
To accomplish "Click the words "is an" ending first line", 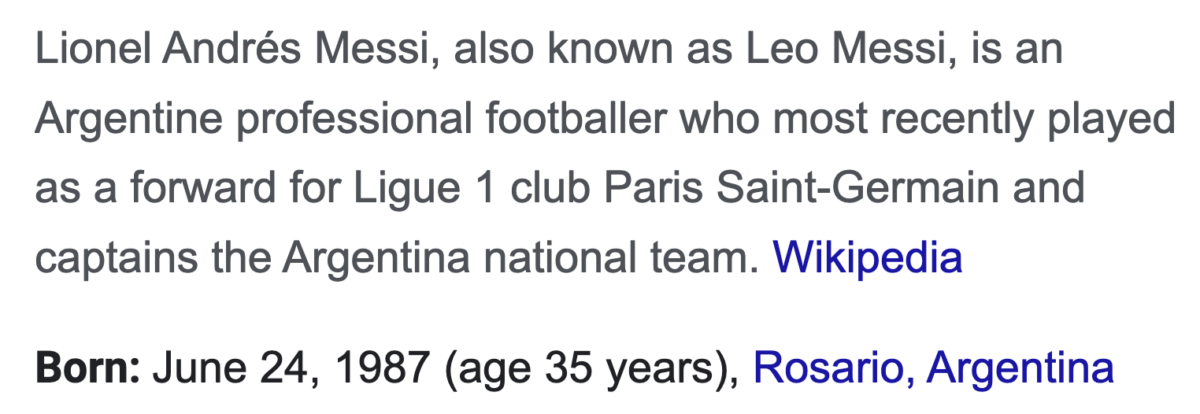I will pos(1011,49).
